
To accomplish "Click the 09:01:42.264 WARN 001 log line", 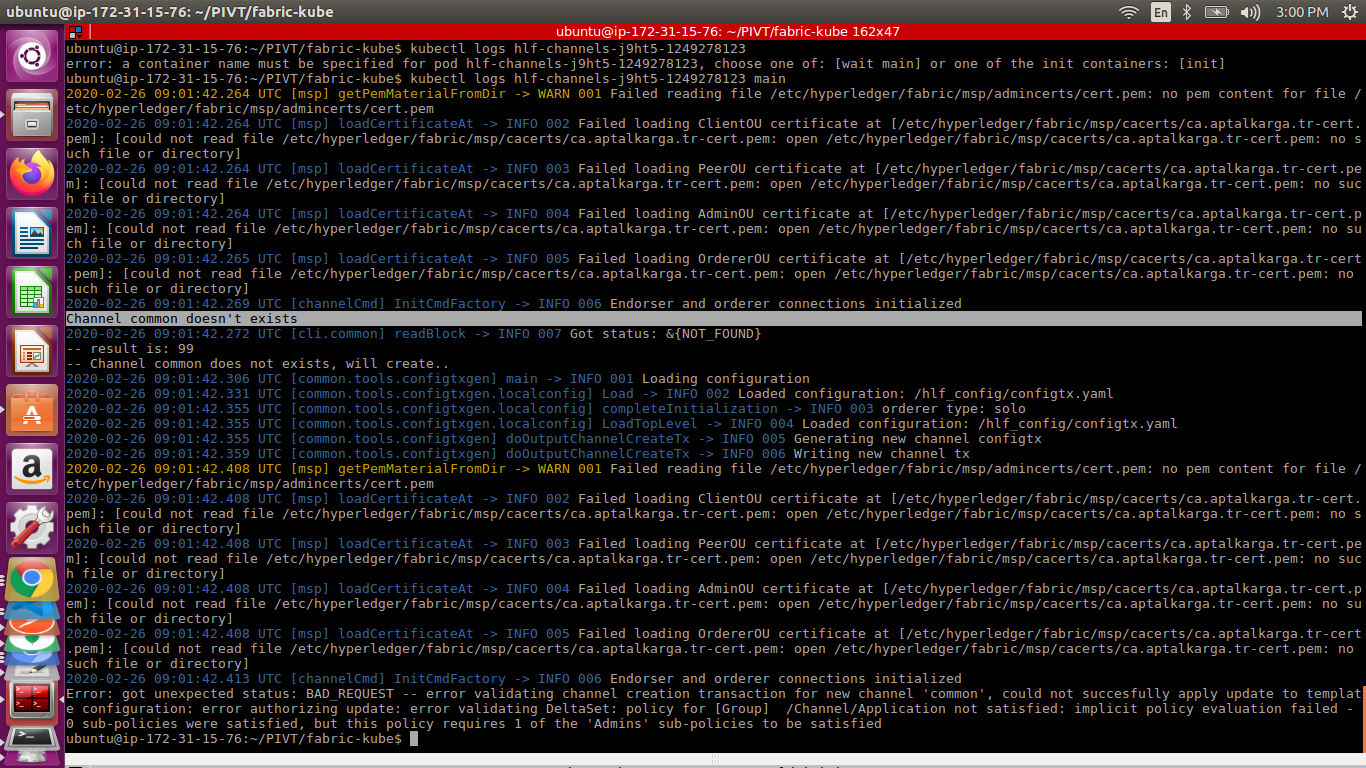I will tap(714, 100).
